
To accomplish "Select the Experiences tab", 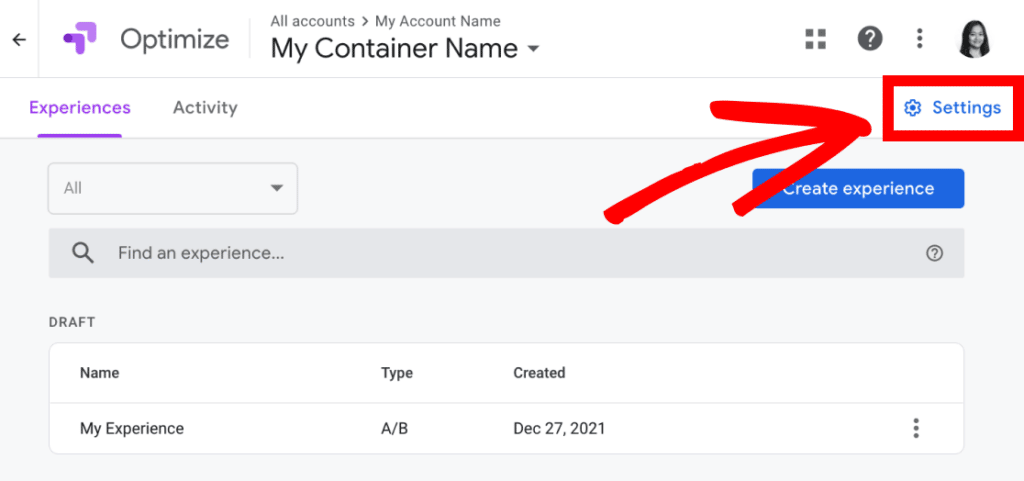I will 80,108.
